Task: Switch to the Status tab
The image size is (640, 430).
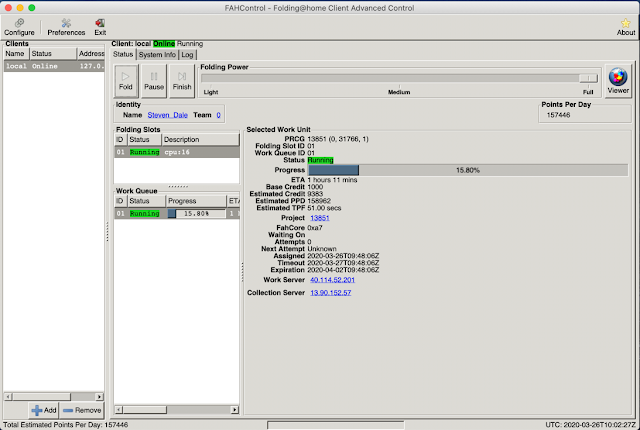Action: [x=123, y=54]
